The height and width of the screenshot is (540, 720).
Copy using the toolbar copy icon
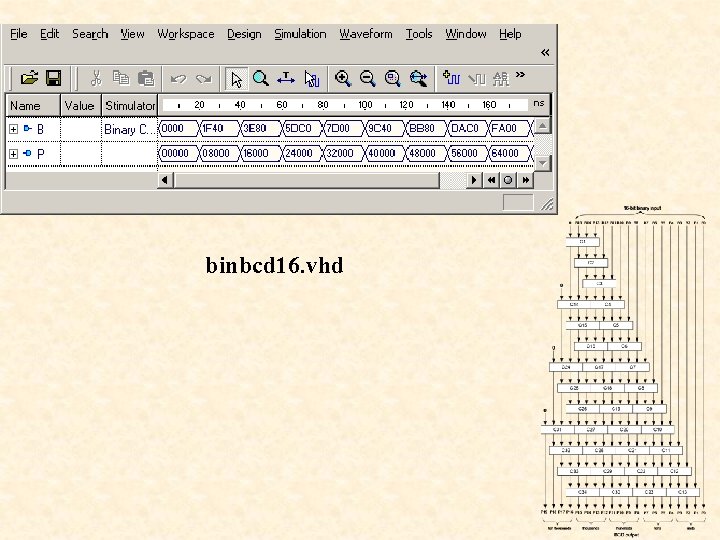(121, 78)
